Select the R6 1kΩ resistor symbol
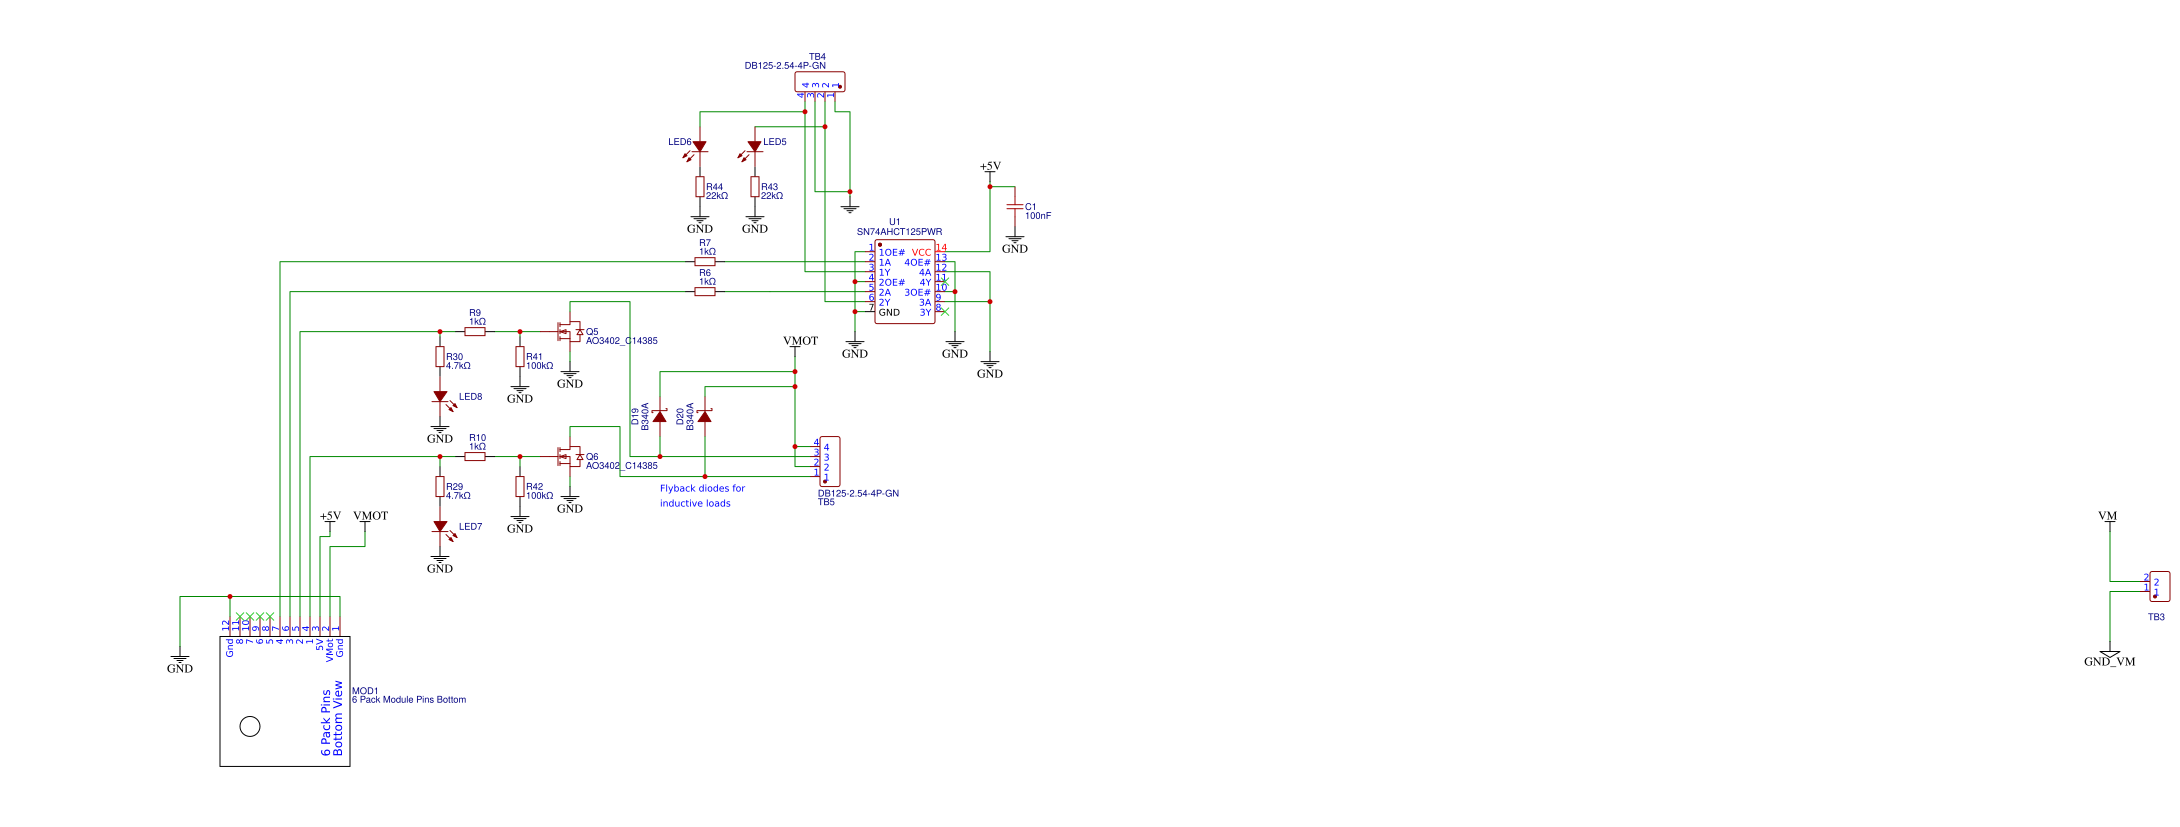The height and width of the screenshot is (827, 2180). click(x=705, y=292)
